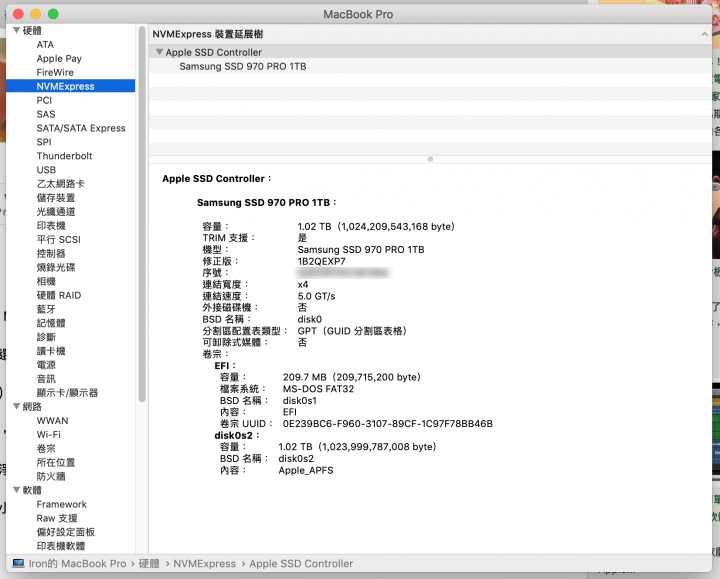The width and height of the screenshot is (720, 579).
Task: Open 印表機軟體 in the sidebar
Action: coord(61,546)
